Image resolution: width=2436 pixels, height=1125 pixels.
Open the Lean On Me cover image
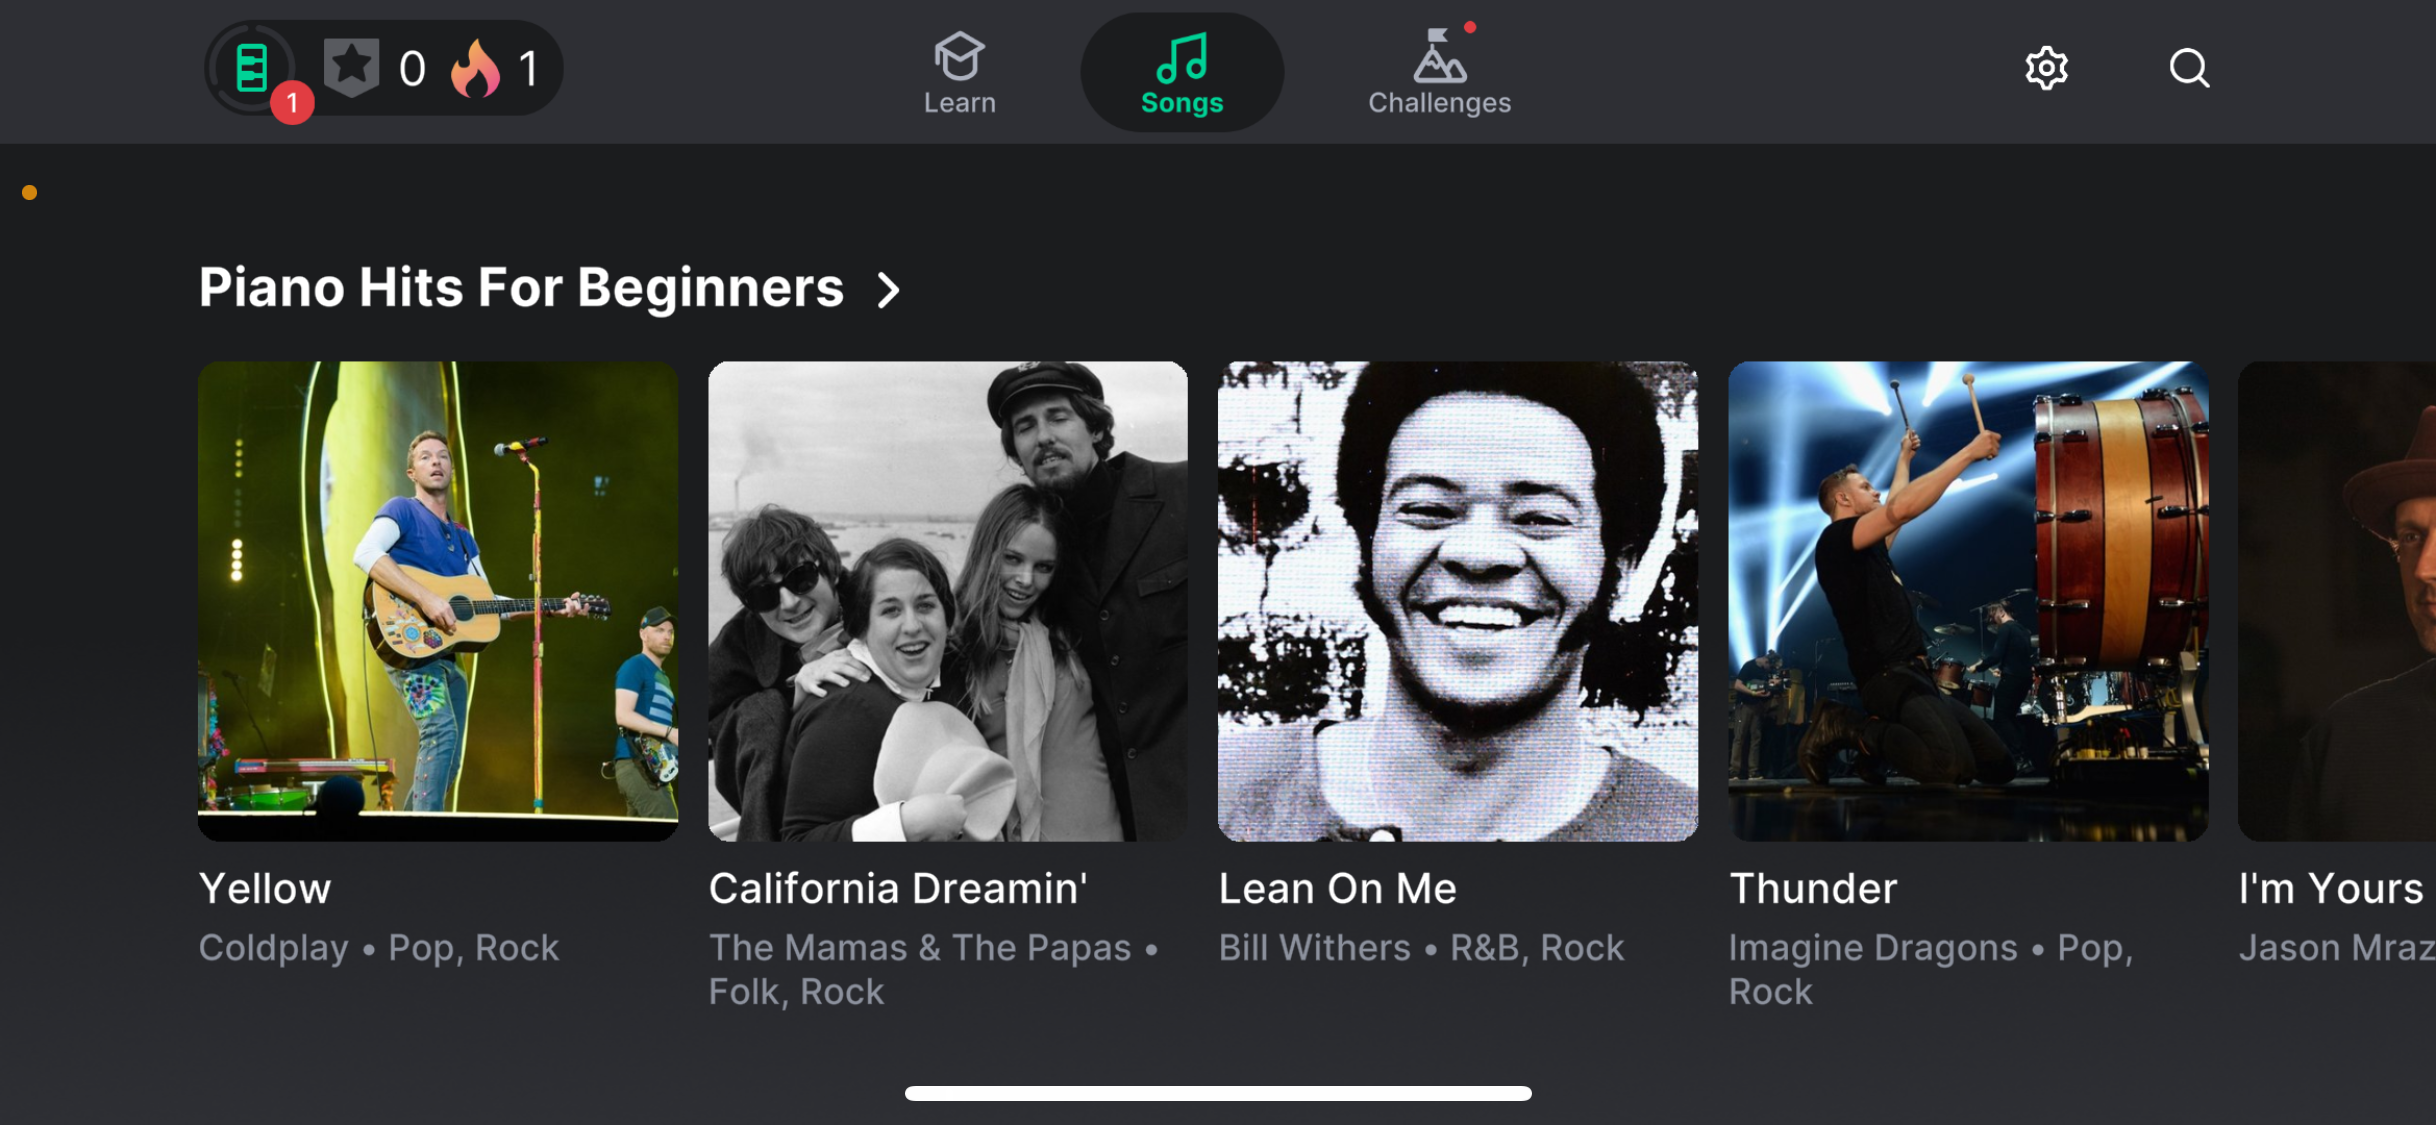click(x=1457, y=601)
